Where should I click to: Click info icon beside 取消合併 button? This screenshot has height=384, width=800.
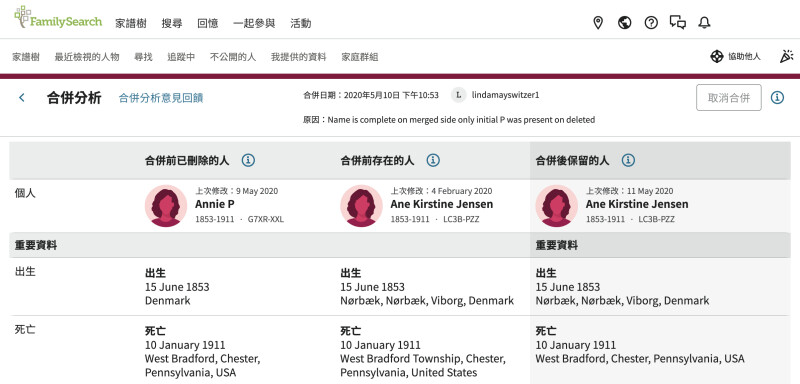[777, 97]
